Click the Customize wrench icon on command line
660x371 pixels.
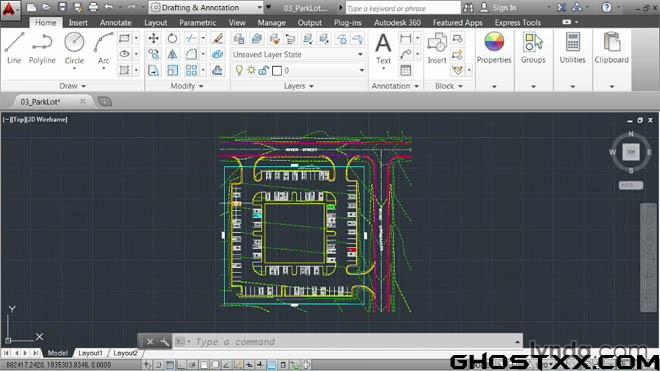(165, 342)
